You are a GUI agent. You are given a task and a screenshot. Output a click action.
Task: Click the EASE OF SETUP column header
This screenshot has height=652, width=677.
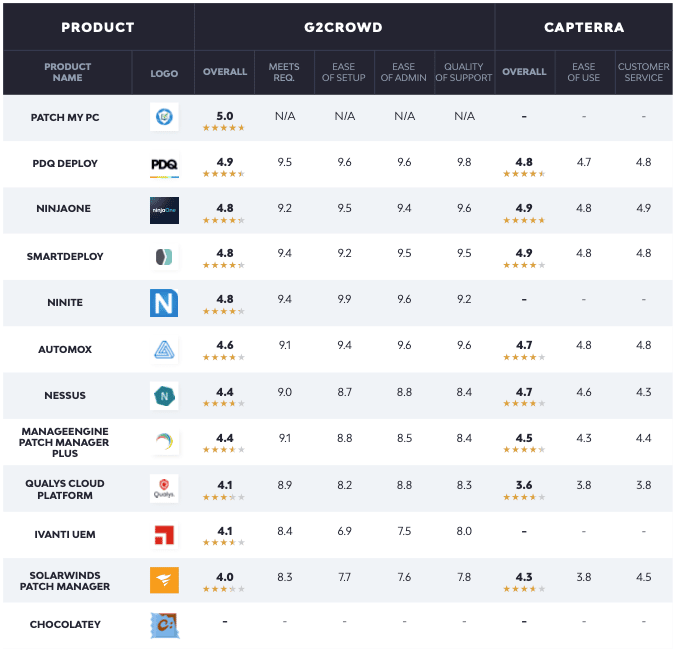point(344,72)
